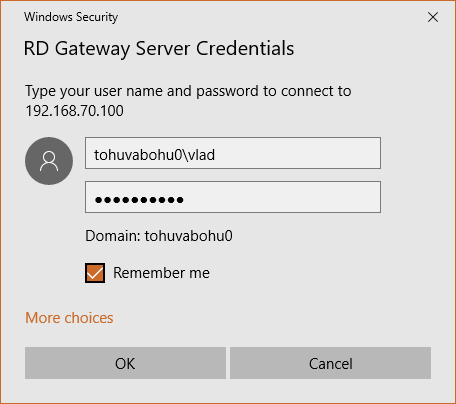The width and height of the screenshot is (456, 404).
Task: Click the user avatar icon
Action: click(49, 161)
